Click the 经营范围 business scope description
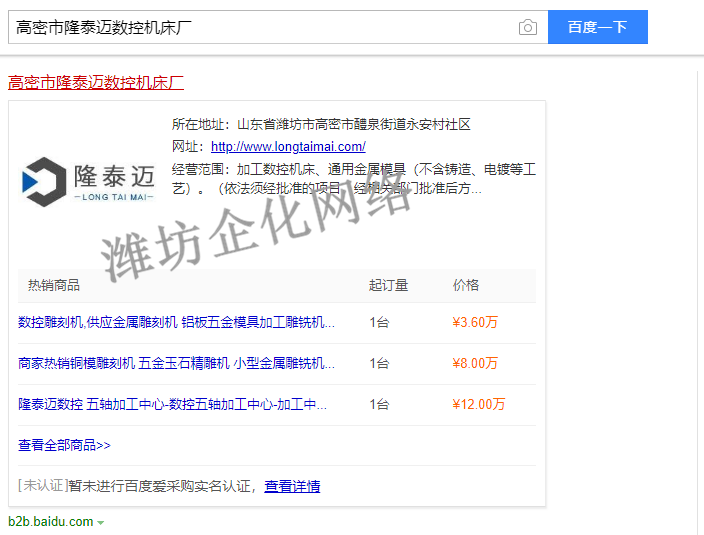This screenshot has height=535, width=704. [354, 178]
